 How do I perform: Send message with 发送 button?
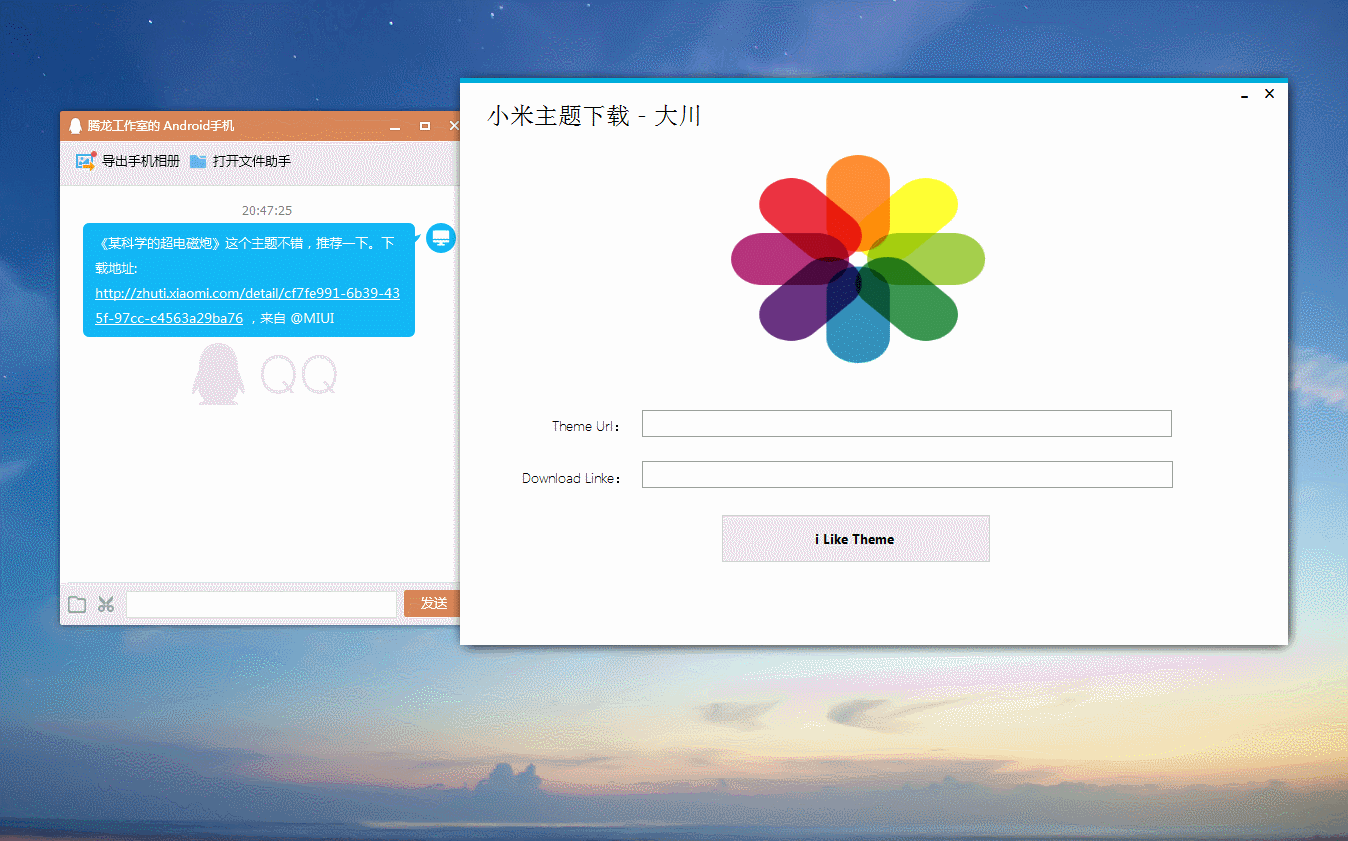click(x=432, y=604)
